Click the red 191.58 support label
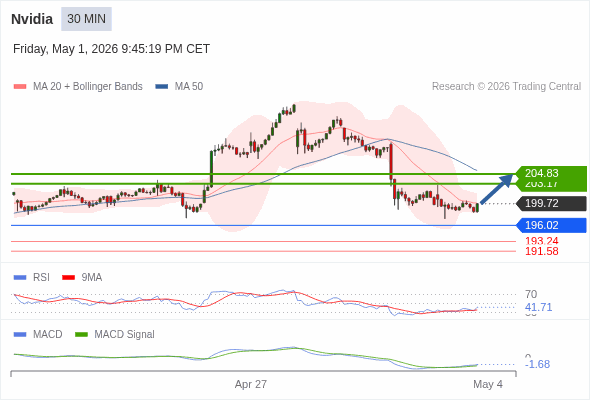 coord(542,251)
